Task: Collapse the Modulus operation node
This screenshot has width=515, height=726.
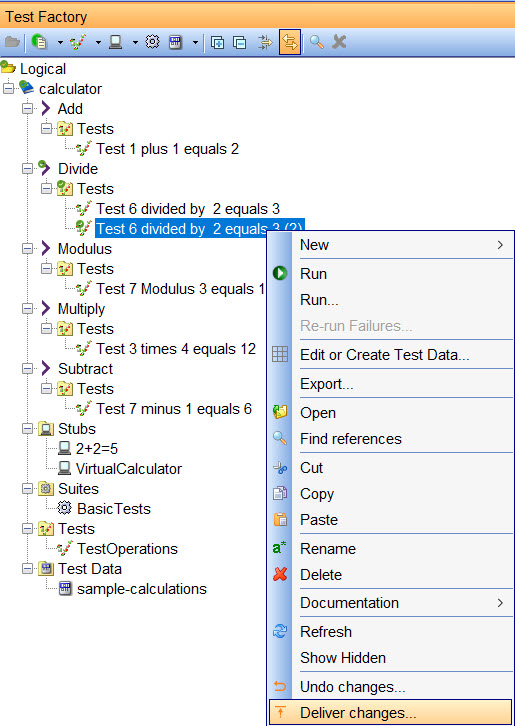Action: 28,249
